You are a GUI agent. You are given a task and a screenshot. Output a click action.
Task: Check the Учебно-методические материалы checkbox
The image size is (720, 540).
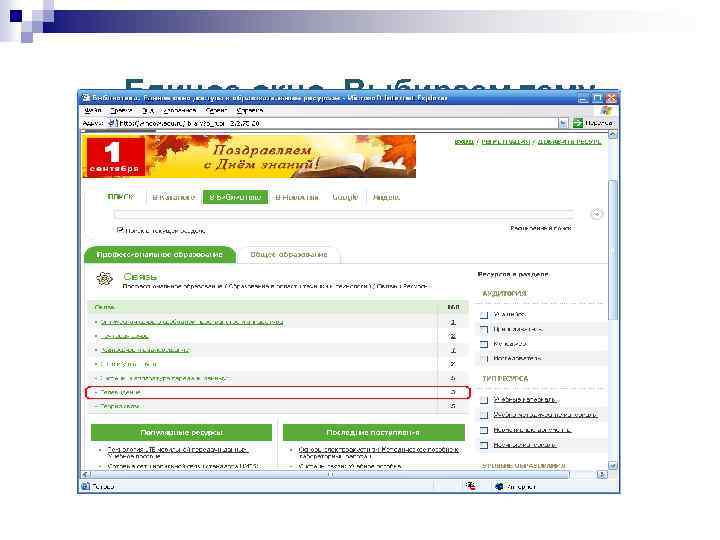pos(484,415)
